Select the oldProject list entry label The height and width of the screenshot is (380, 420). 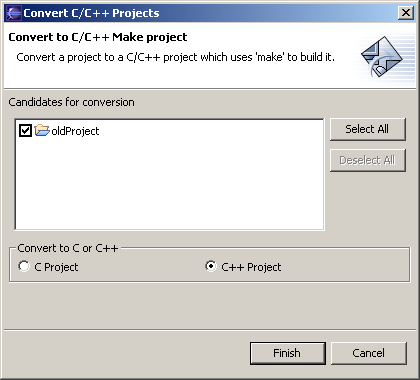tap(75, 131)
